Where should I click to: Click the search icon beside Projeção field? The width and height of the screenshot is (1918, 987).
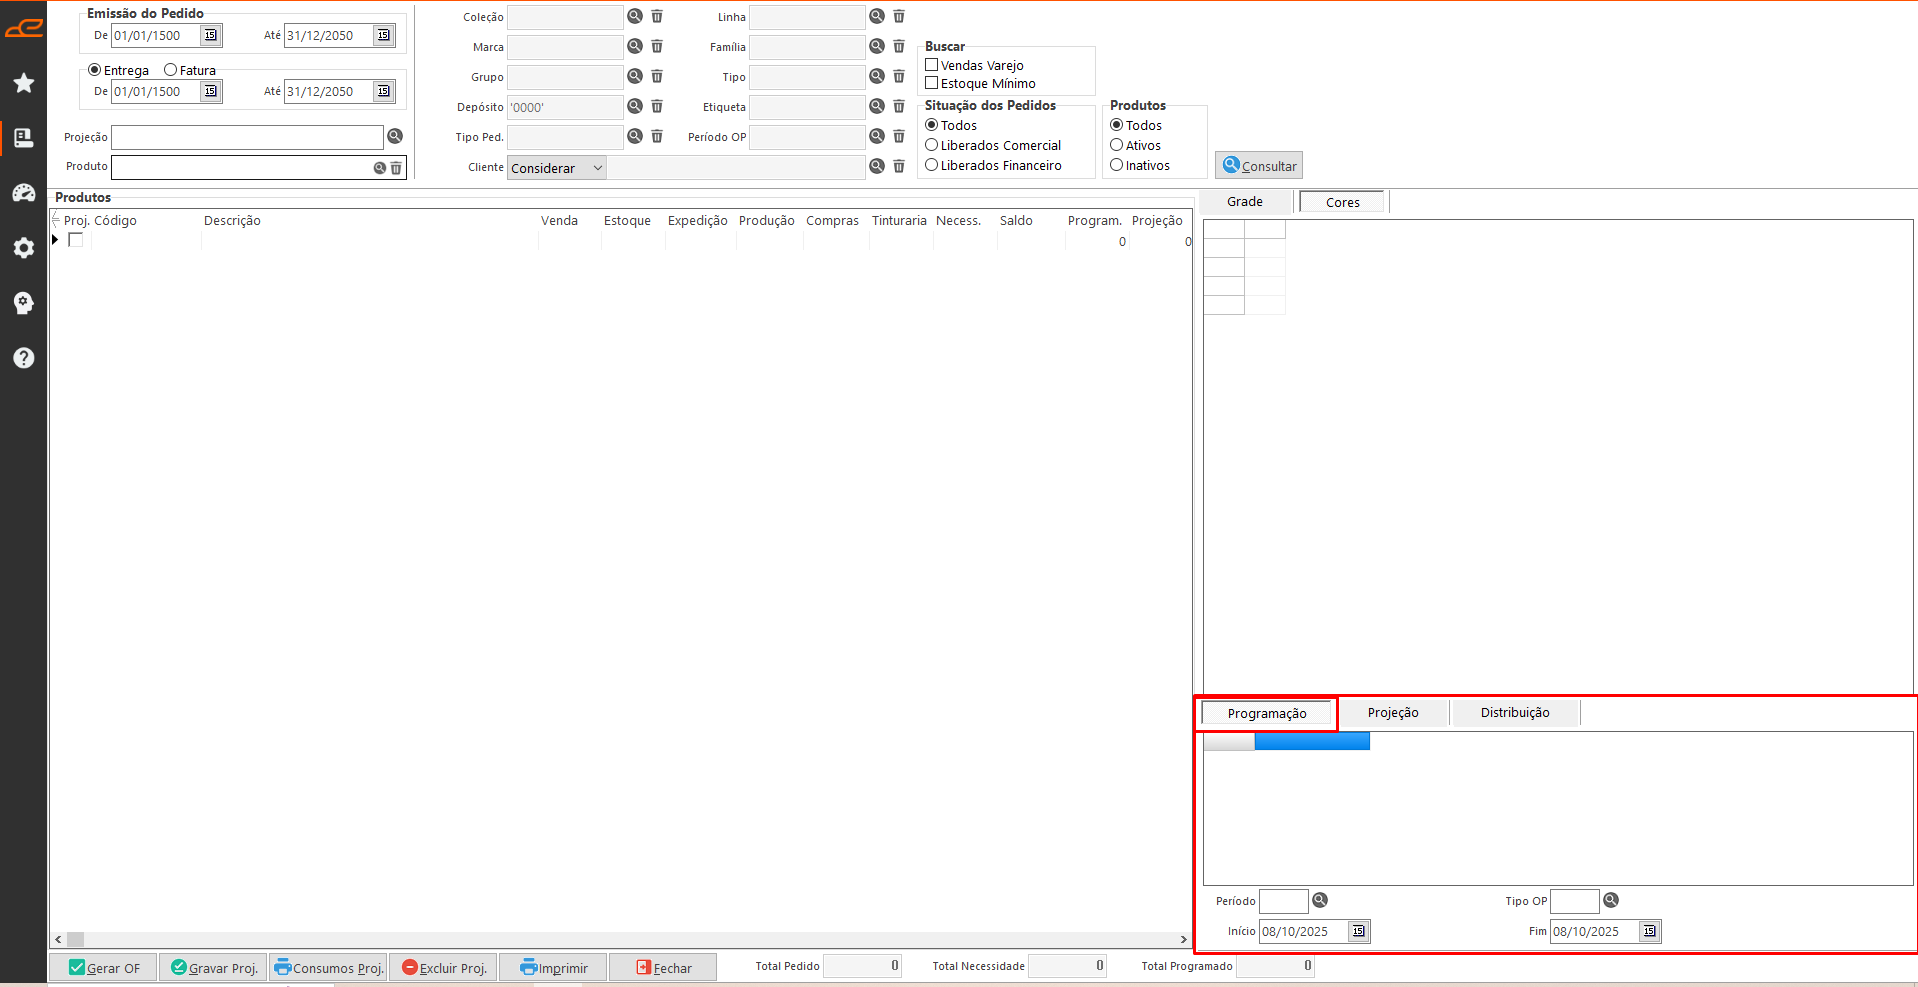click(395, 136)
